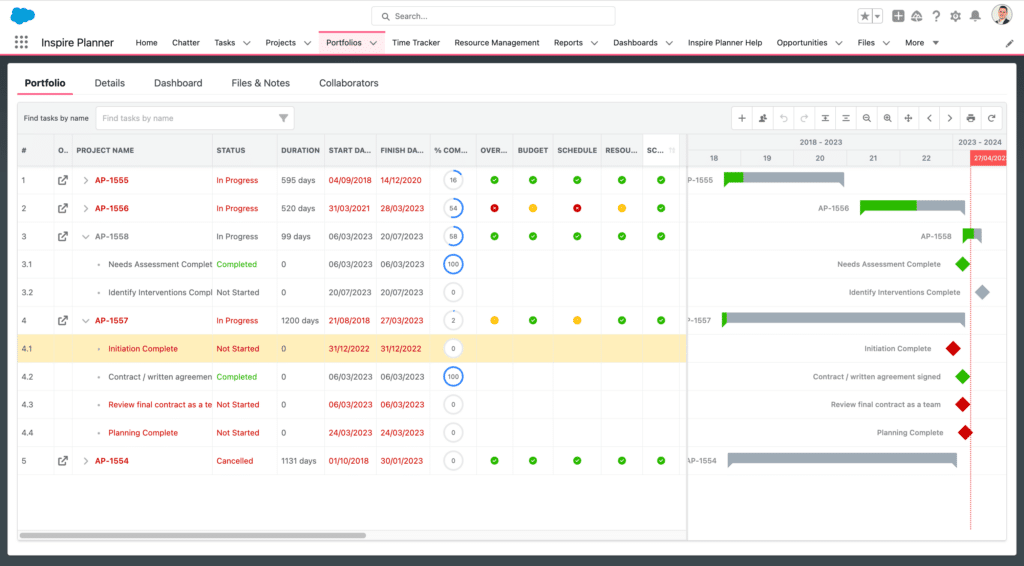Open the Time Tracker nav item
This screenshot has height=566, width=1024.
coord(415,43)
